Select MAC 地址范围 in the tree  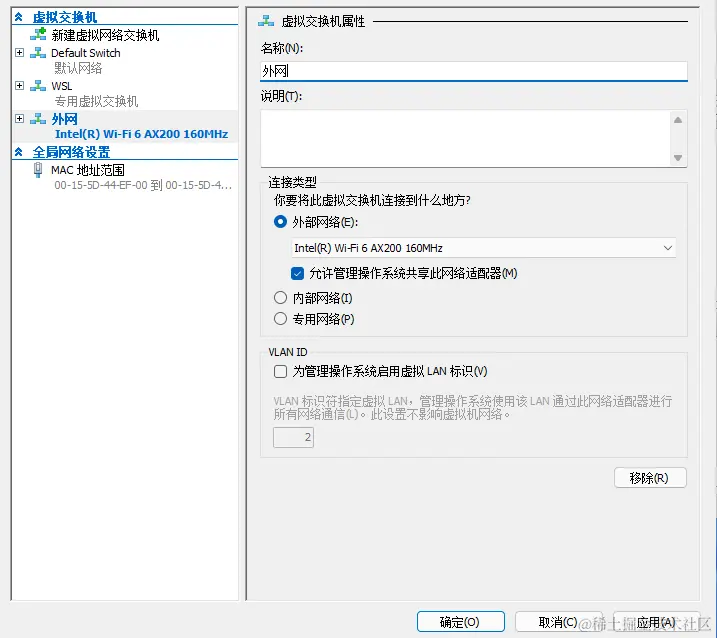point(88,170)
